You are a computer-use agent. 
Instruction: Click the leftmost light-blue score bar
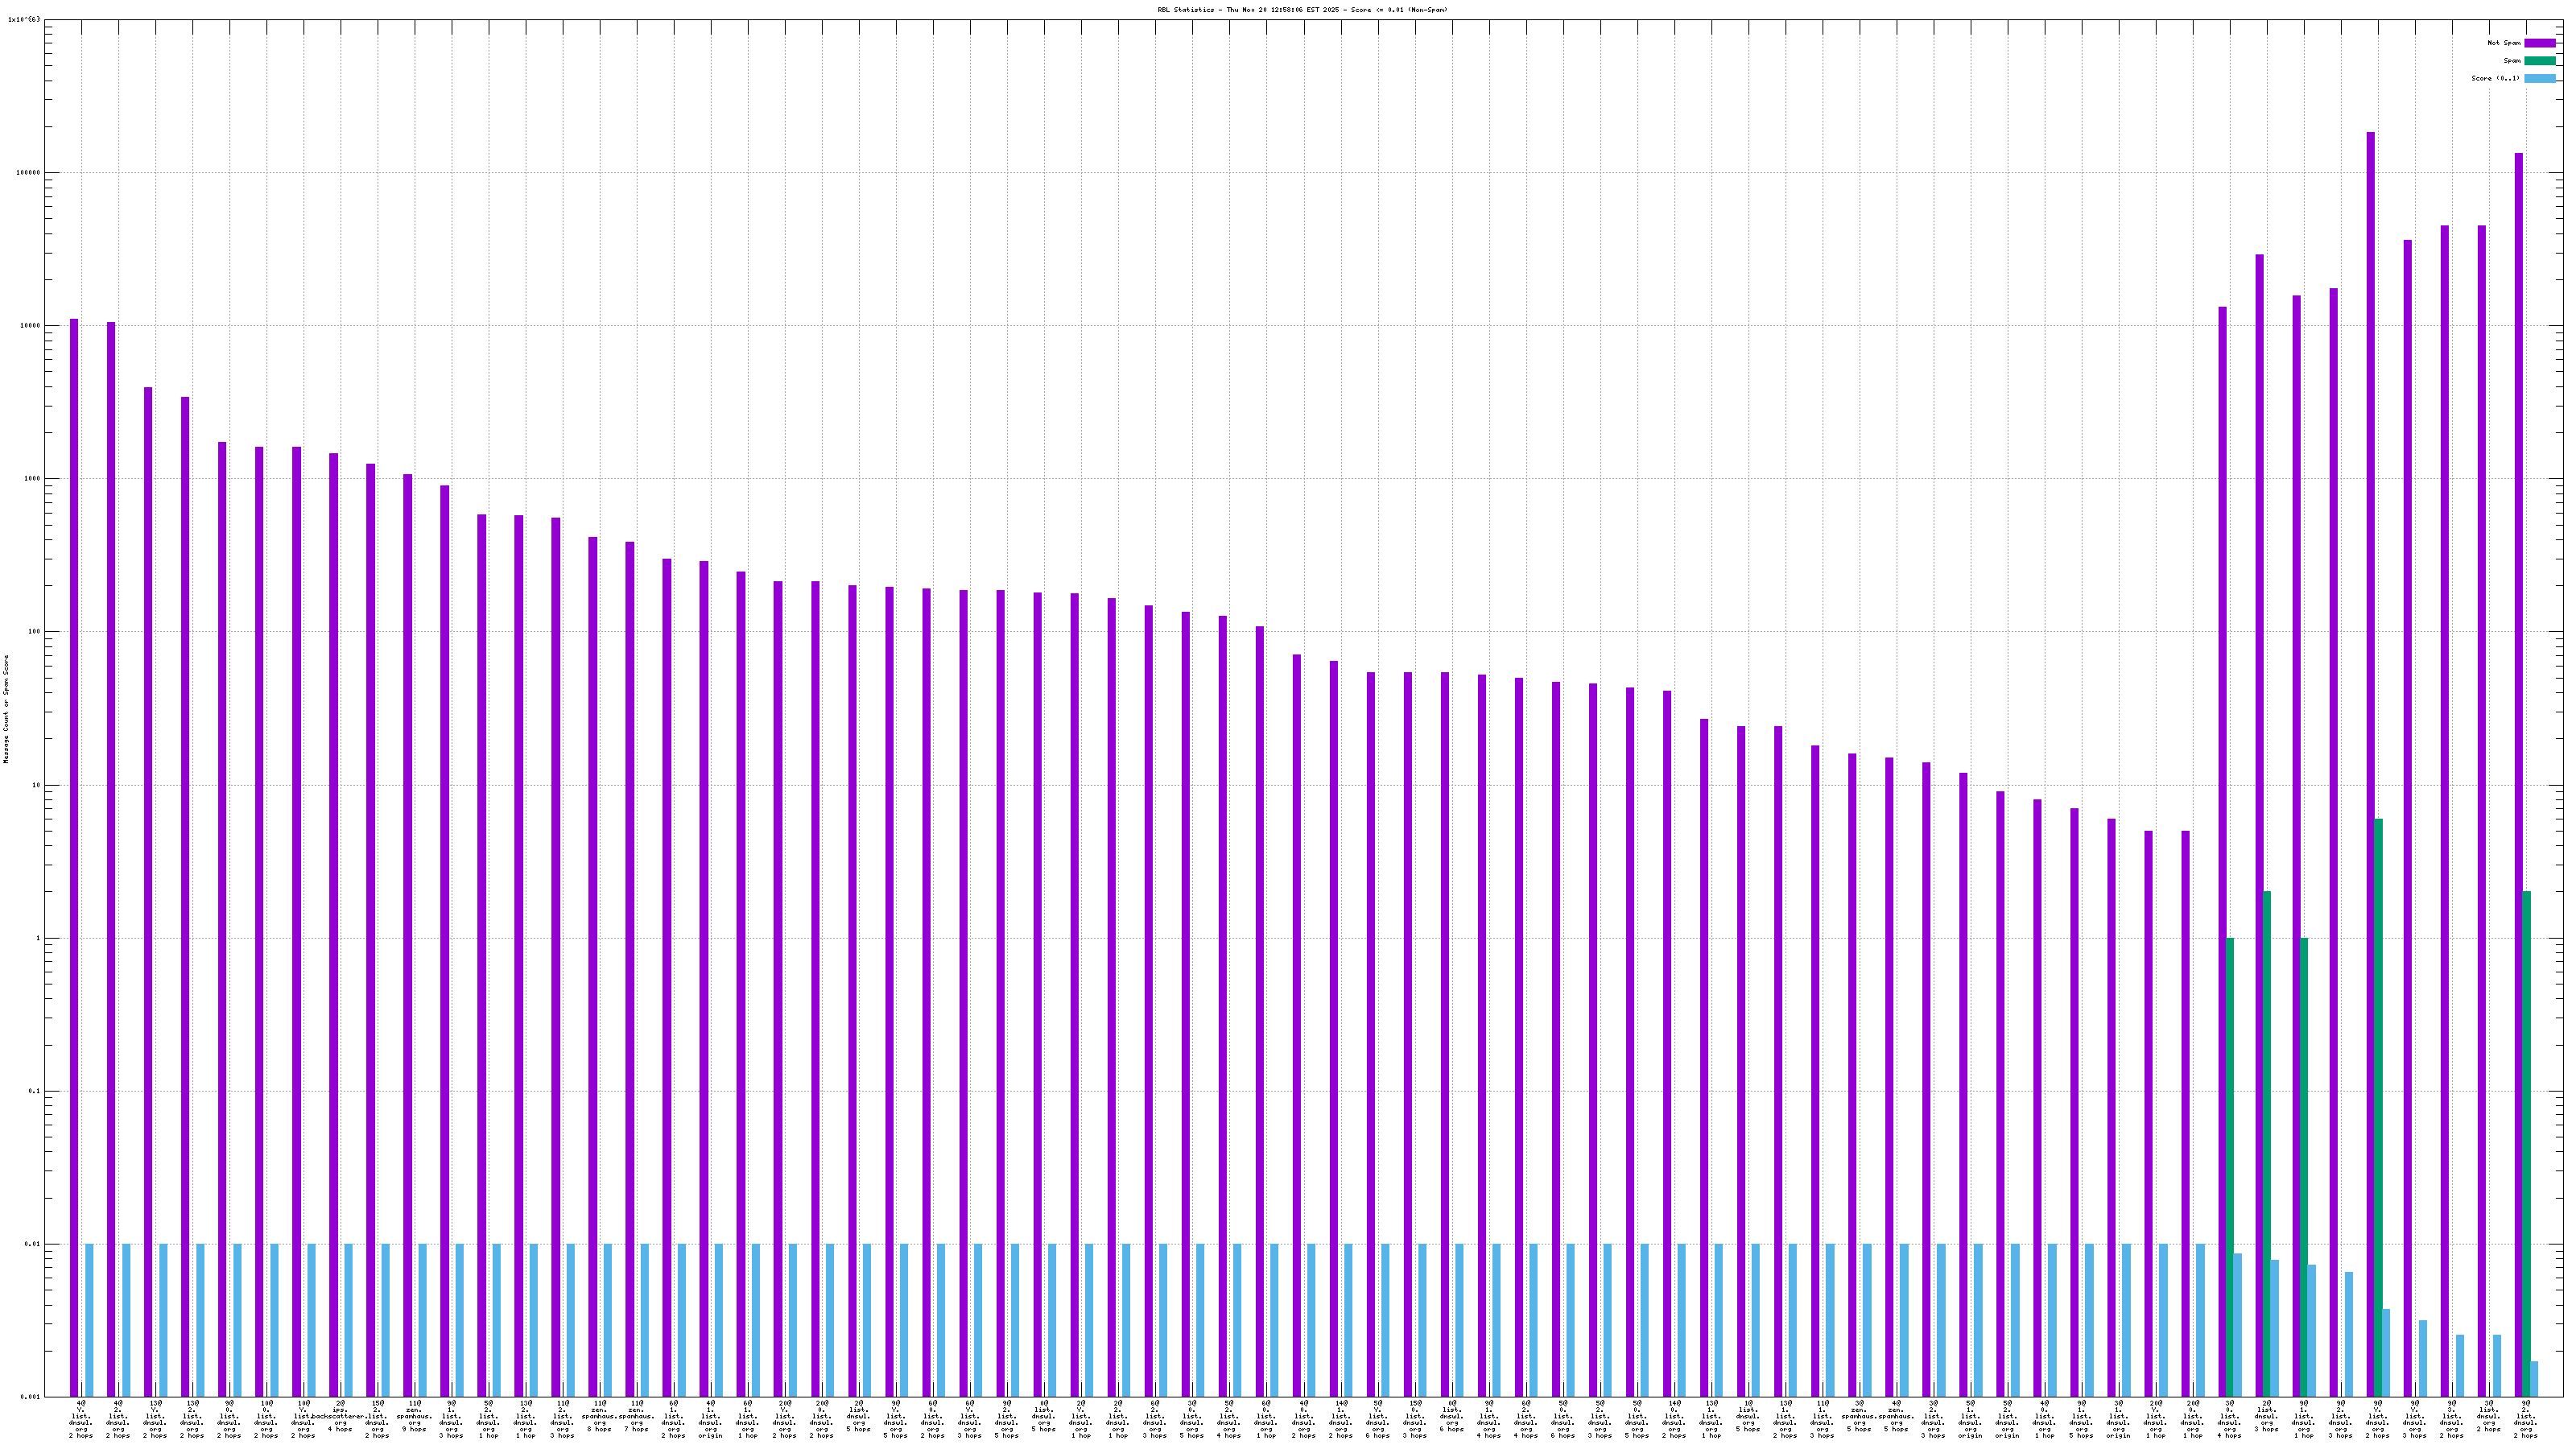[90, 1320]
